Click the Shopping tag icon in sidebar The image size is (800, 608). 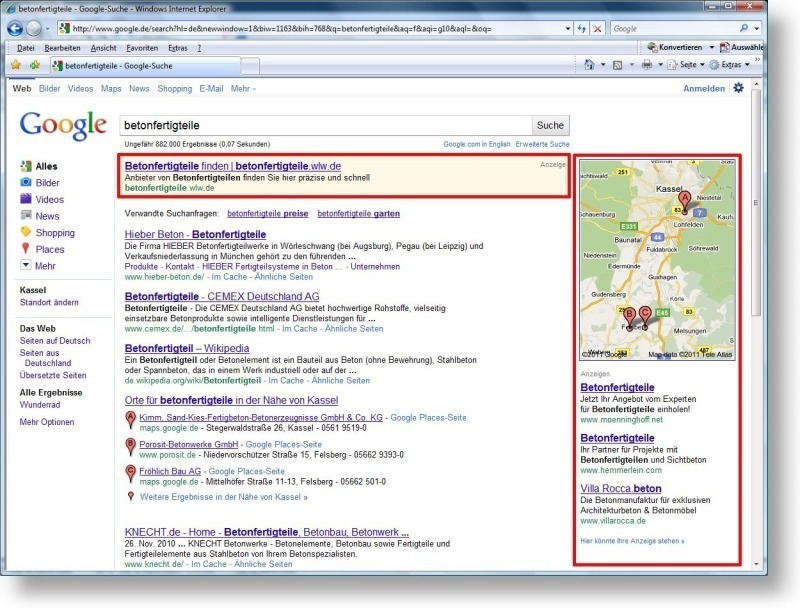(26, 232)
